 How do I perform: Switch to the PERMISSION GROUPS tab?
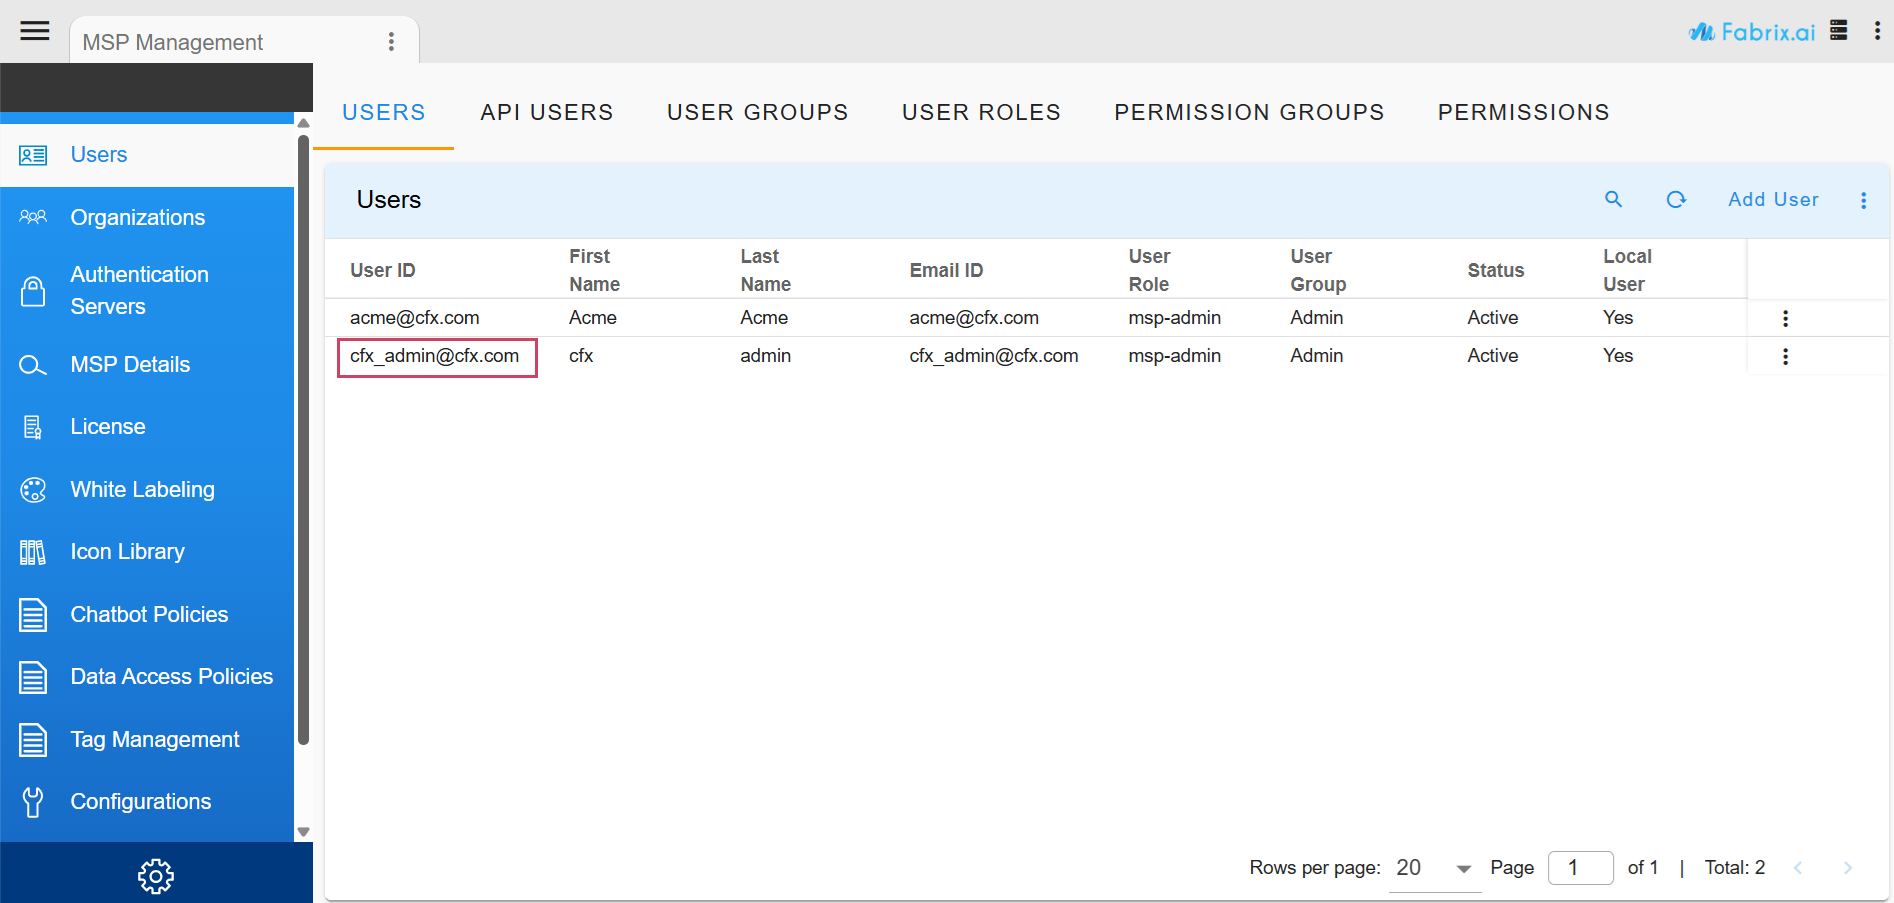[1249, 112]
